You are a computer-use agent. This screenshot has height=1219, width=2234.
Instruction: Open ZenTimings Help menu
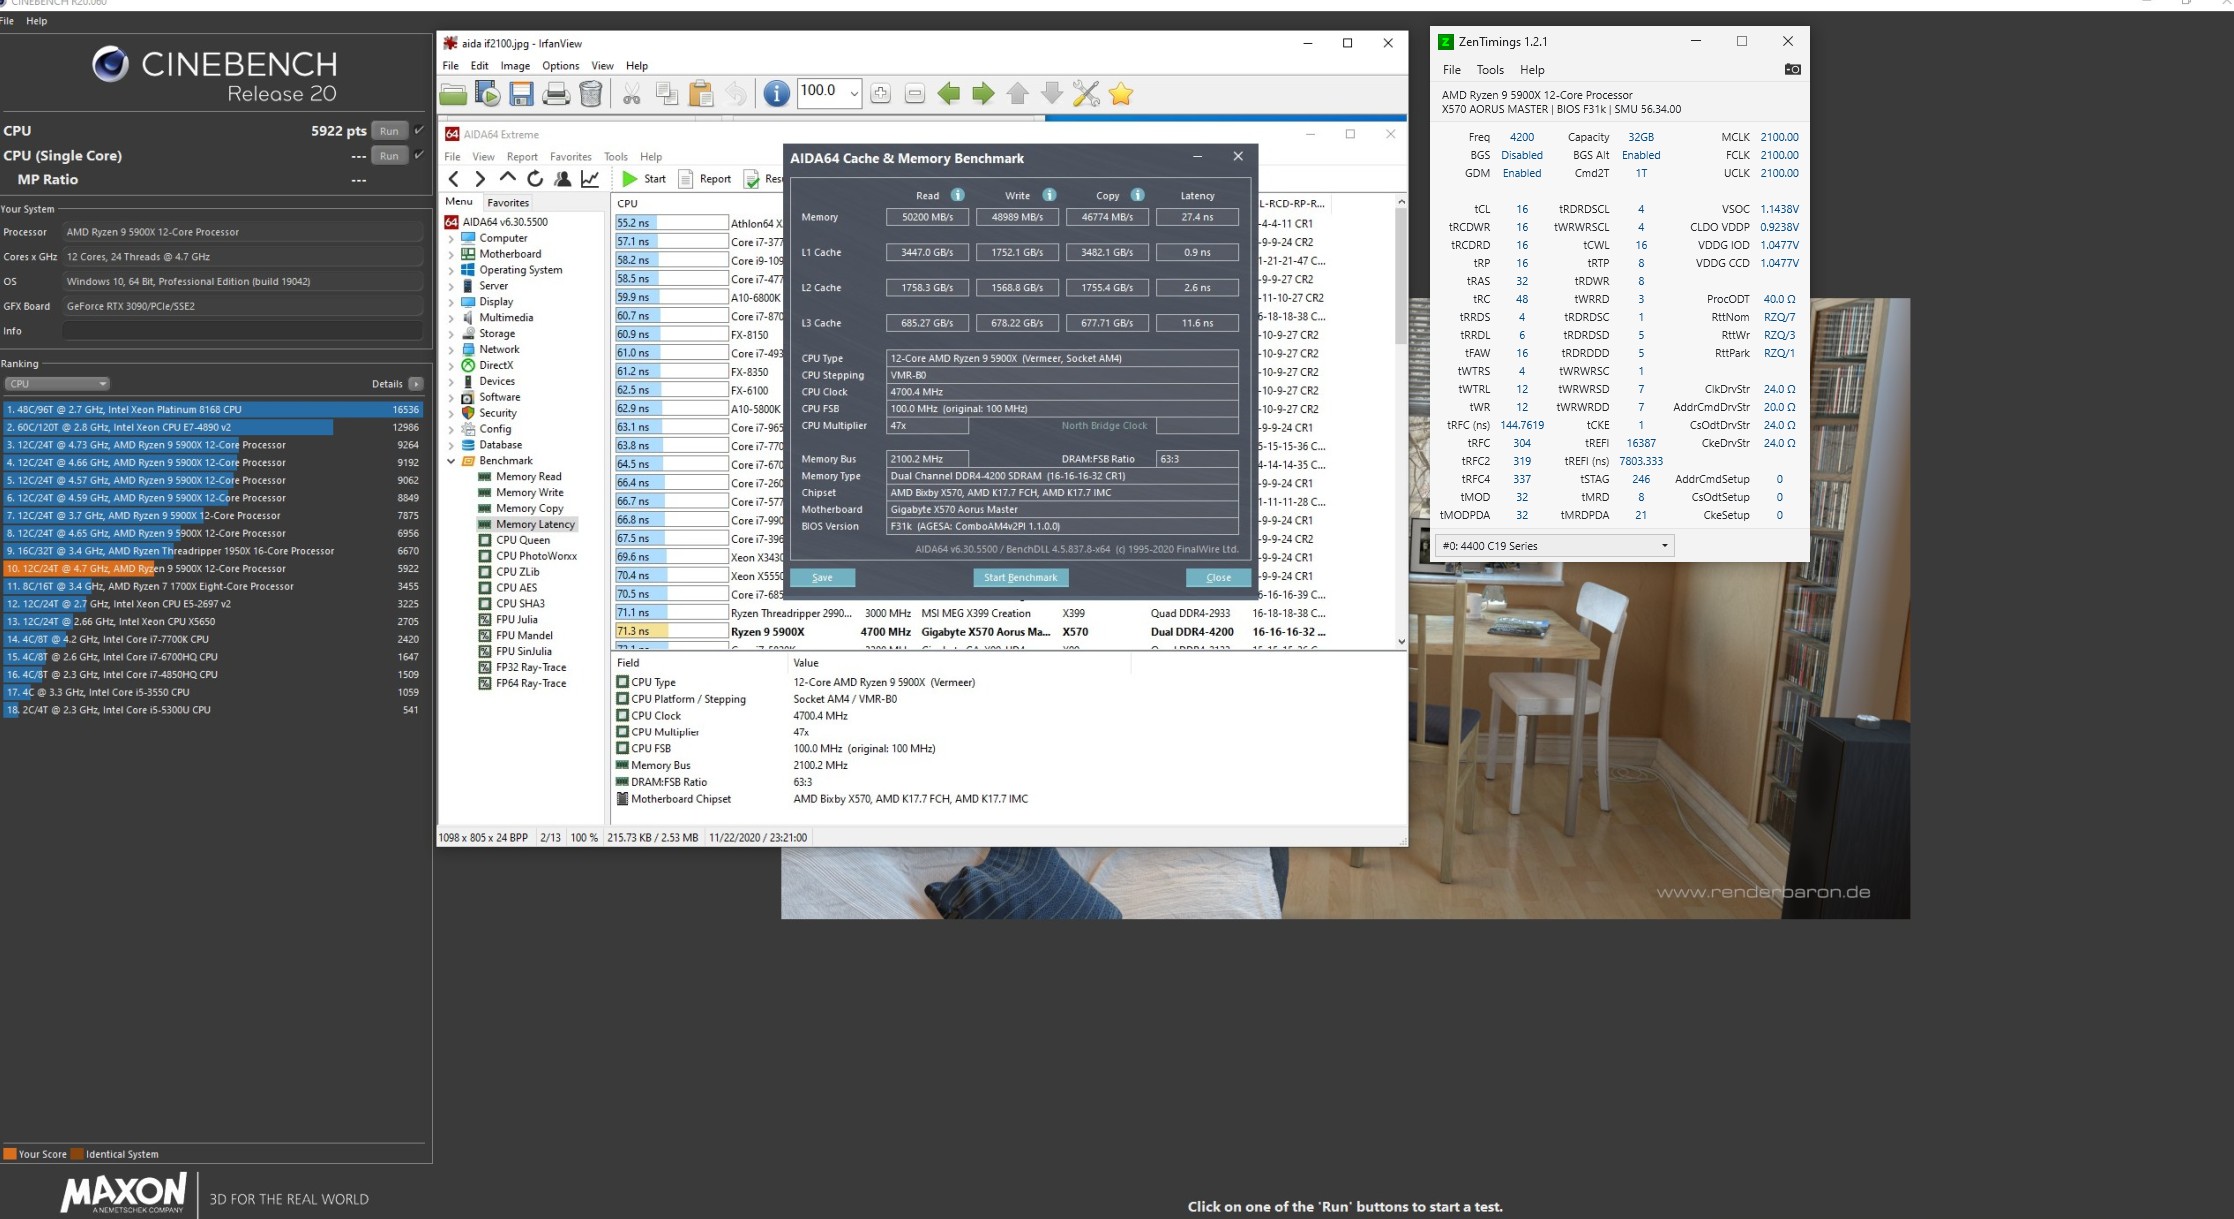[1532, 70]
